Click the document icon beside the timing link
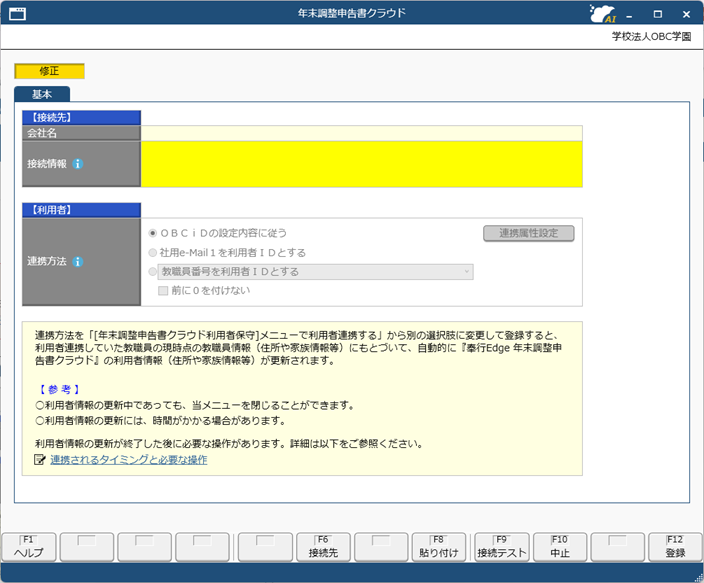The image size is (704, 583). (40, 459)
